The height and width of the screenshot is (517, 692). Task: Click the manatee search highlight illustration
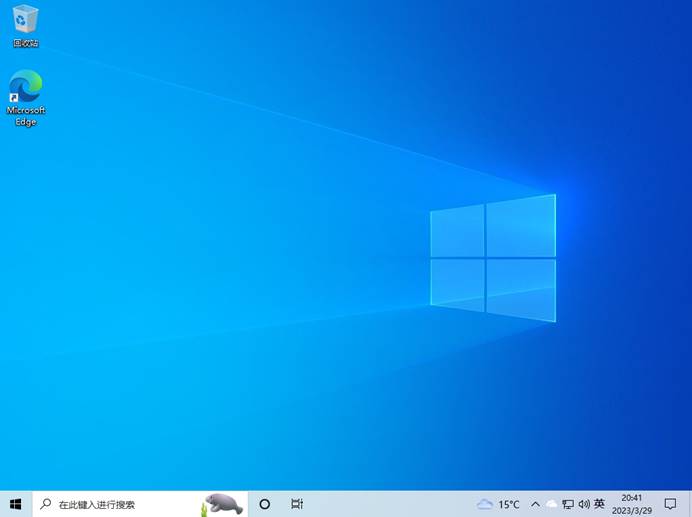222,504
